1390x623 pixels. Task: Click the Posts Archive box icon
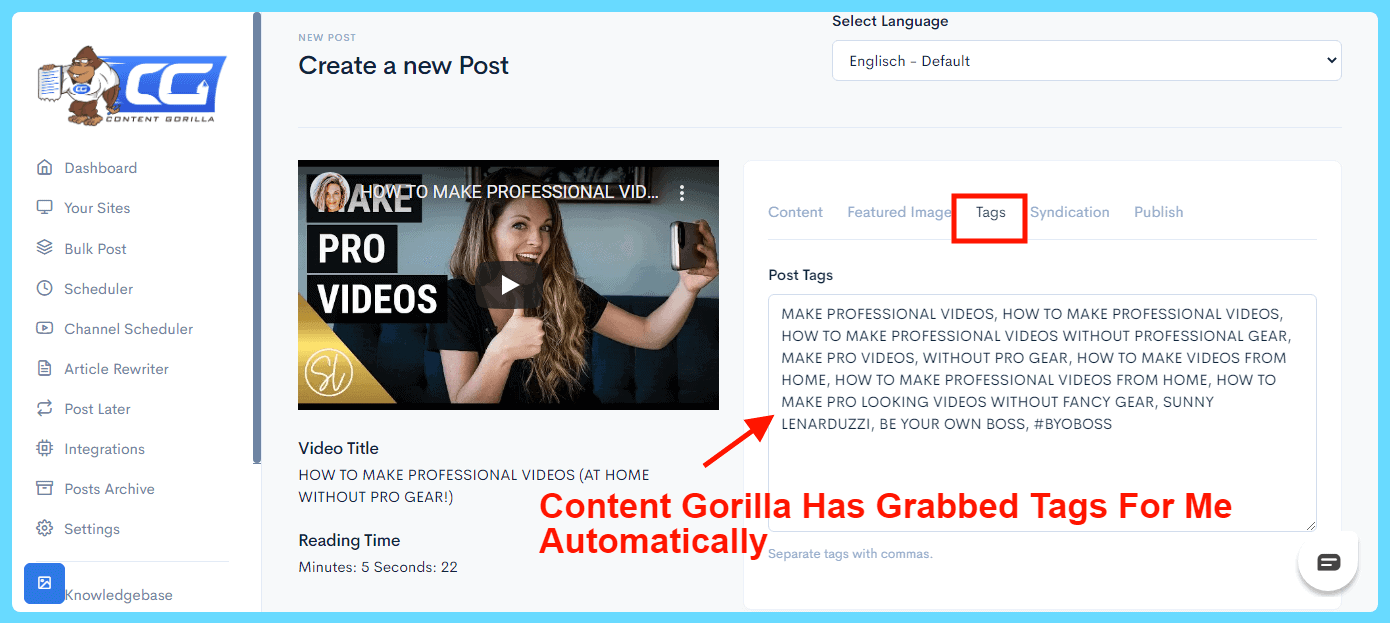point(44,488)
